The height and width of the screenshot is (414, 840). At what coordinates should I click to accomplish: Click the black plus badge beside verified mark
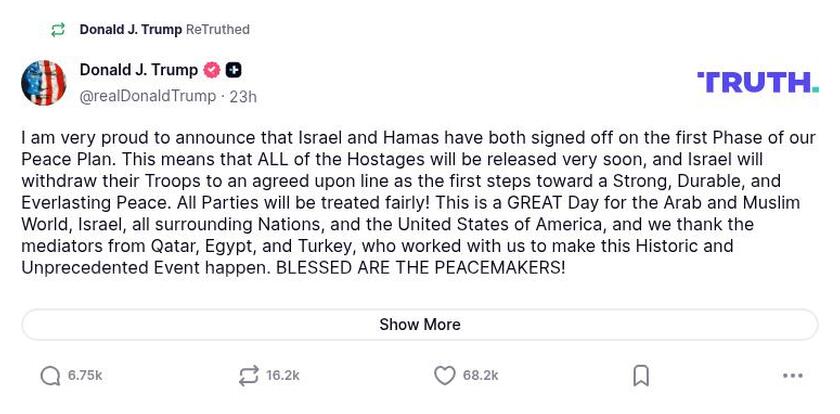point(234,70)
